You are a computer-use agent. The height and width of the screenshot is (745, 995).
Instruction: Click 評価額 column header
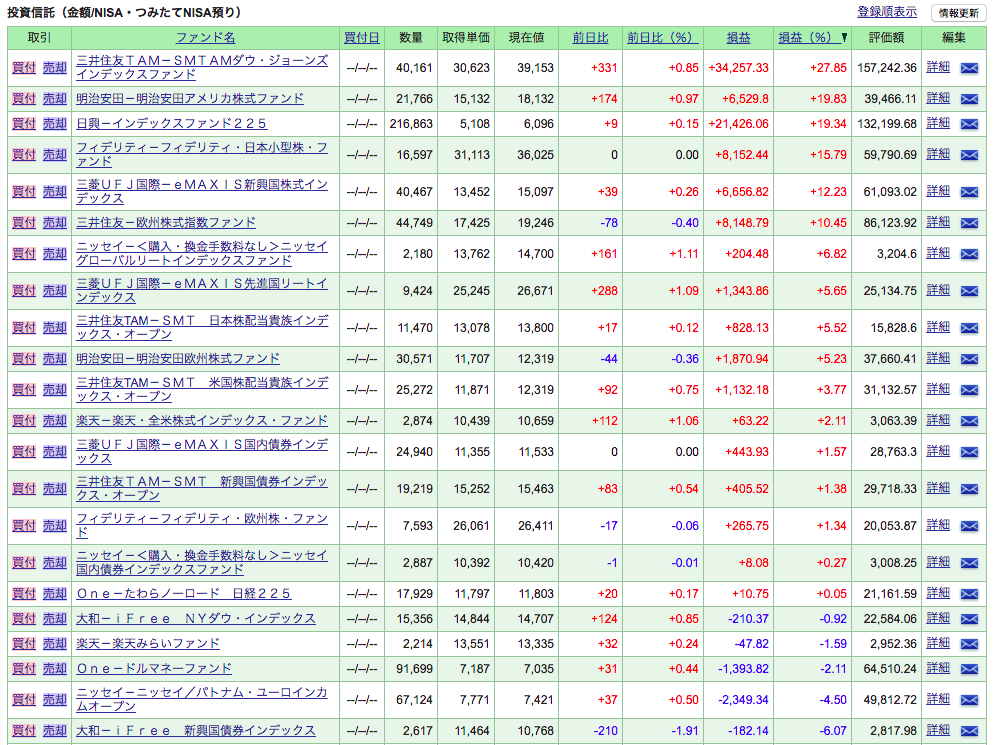click(886, 37)
